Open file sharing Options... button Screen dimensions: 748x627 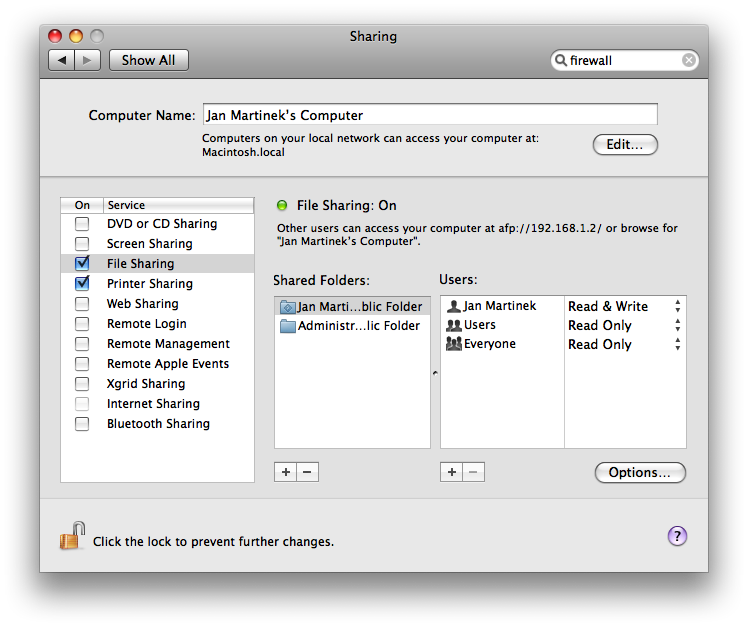pyautogui.click(x=640, y=472)
